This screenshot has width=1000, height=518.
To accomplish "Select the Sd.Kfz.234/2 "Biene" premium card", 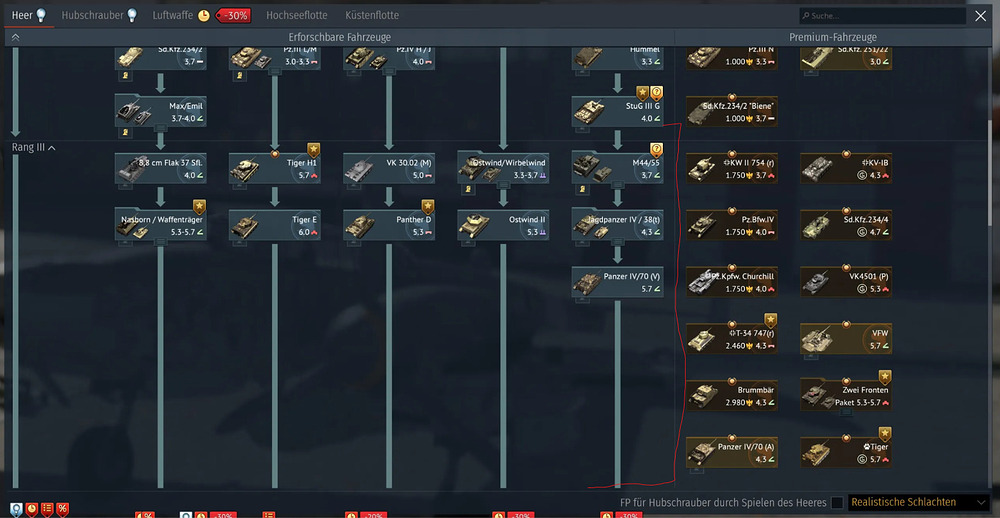I will click(732, 112).
